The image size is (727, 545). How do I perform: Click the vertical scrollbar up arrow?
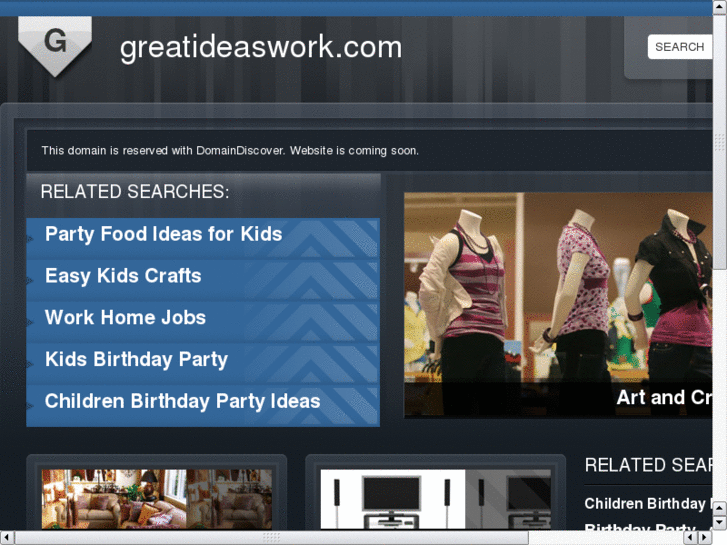tap(720, 6)
